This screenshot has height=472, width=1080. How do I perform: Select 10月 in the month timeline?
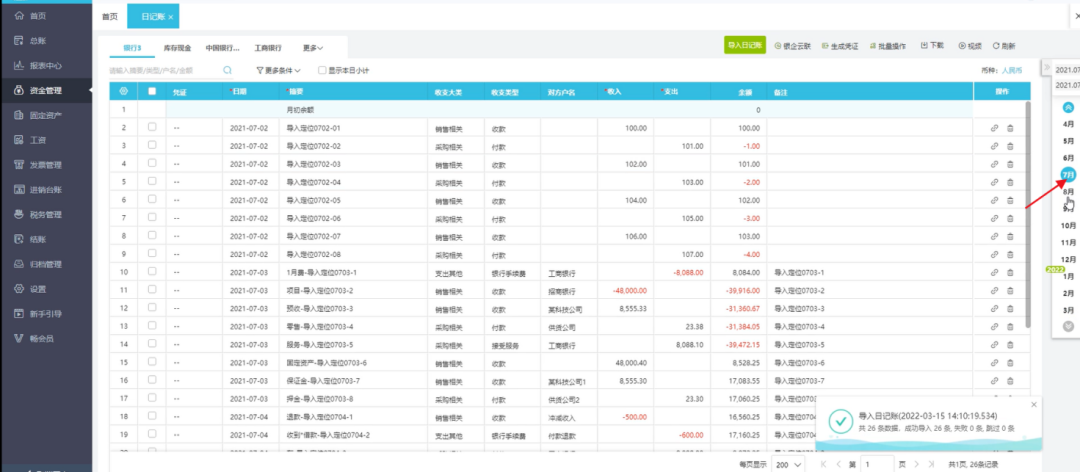(x=1068, y=225)
